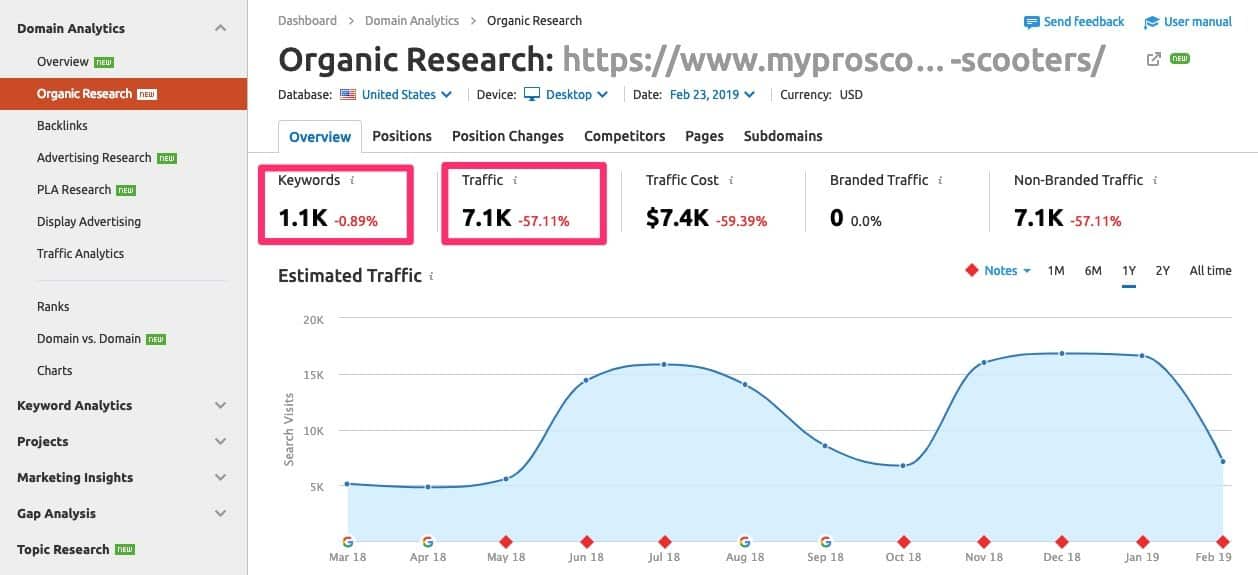This screenshot has height=575, width=1258.
Task: Click the Google update marker at Sep 18
Action: point(825,541)
